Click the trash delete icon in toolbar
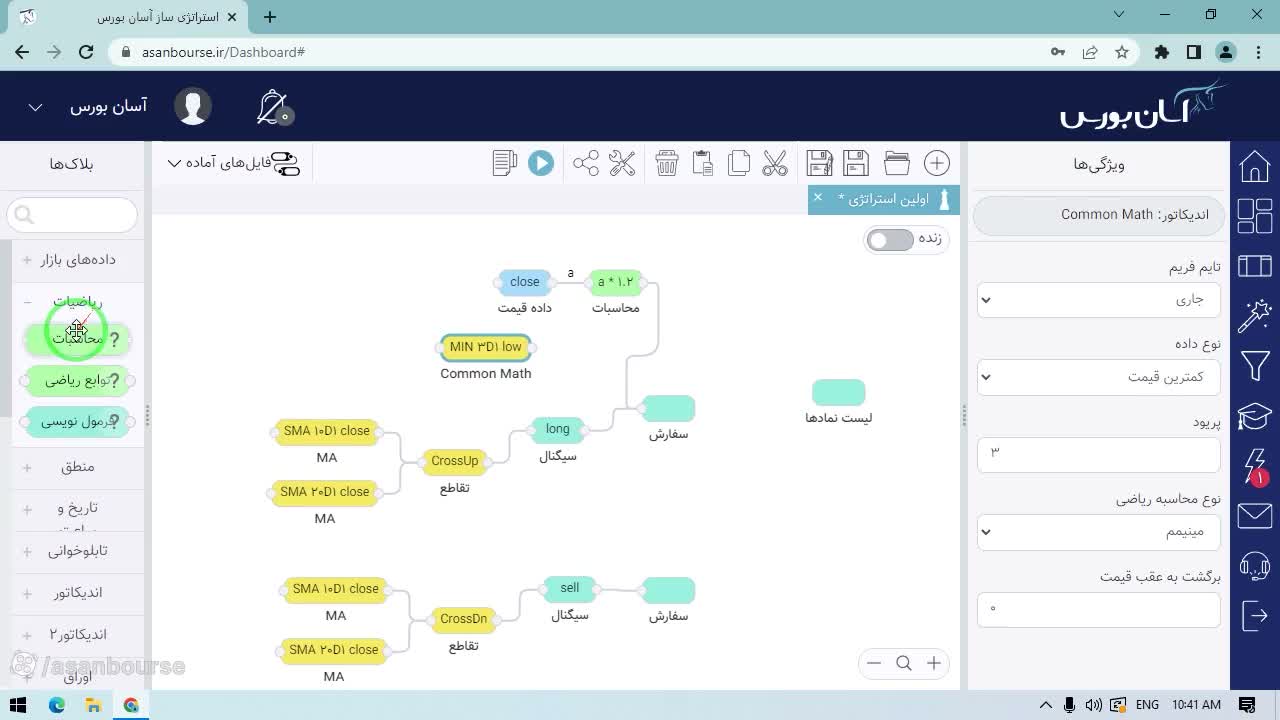1280x720 pixels. (x=667, y=163)
